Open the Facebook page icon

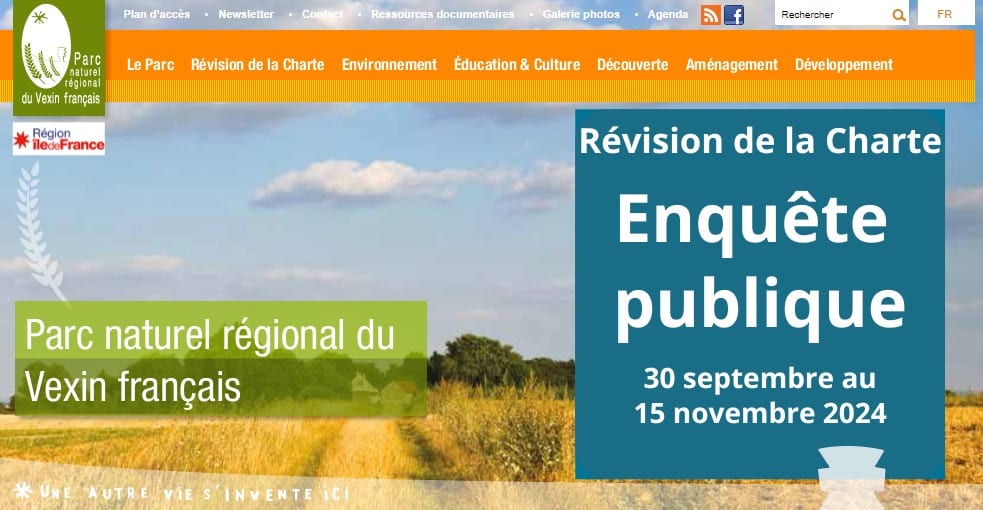(734, 15)
